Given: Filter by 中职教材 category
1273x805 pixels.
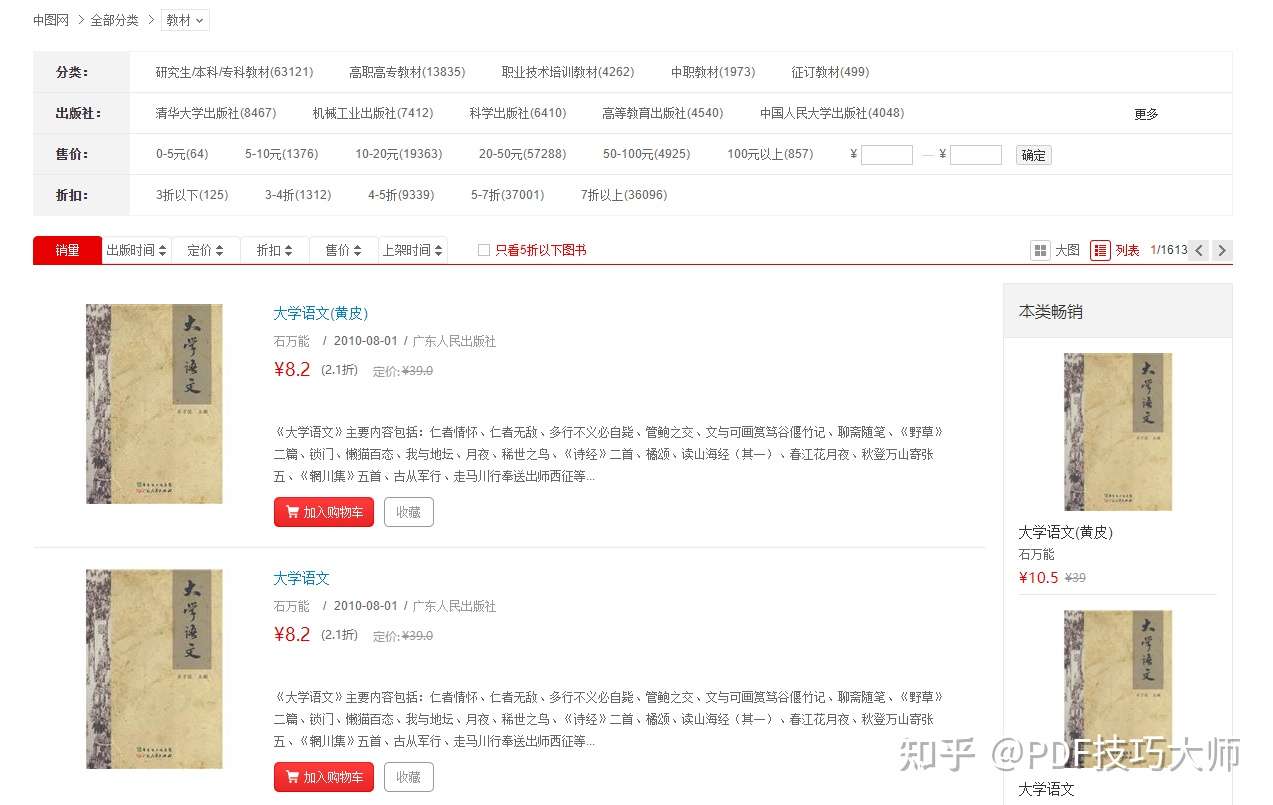Looking at the screenshot, I should point(713,72).
